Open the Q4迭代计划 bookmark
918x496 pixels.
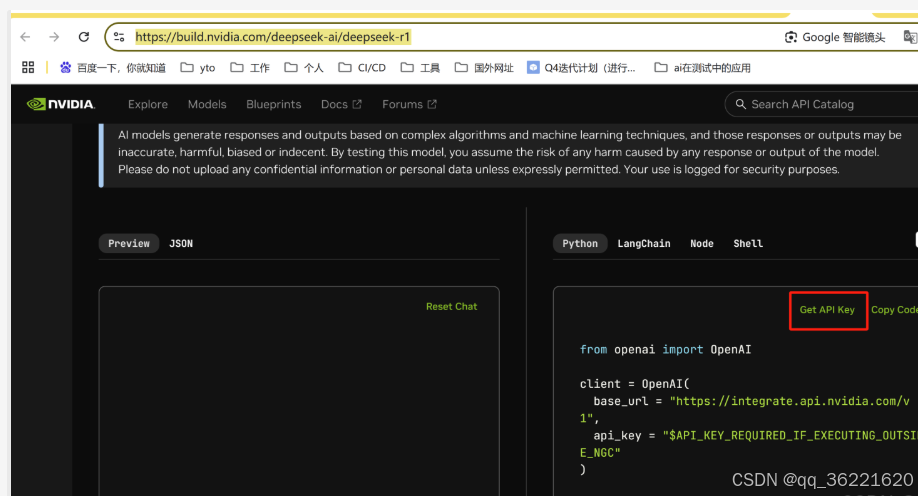pyautogui.click(x=581, y=68)
